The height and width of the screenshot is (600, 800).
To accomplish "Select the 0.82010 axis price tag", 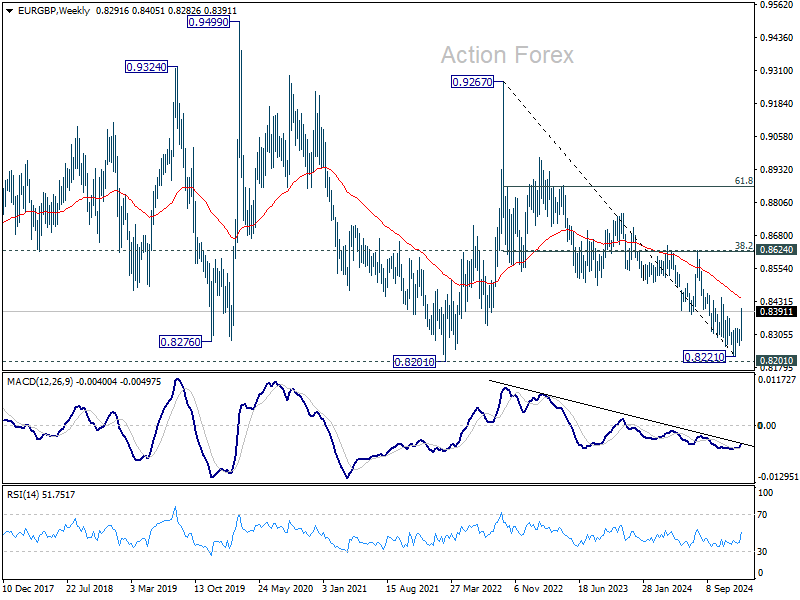I will [x=776, y=360].
